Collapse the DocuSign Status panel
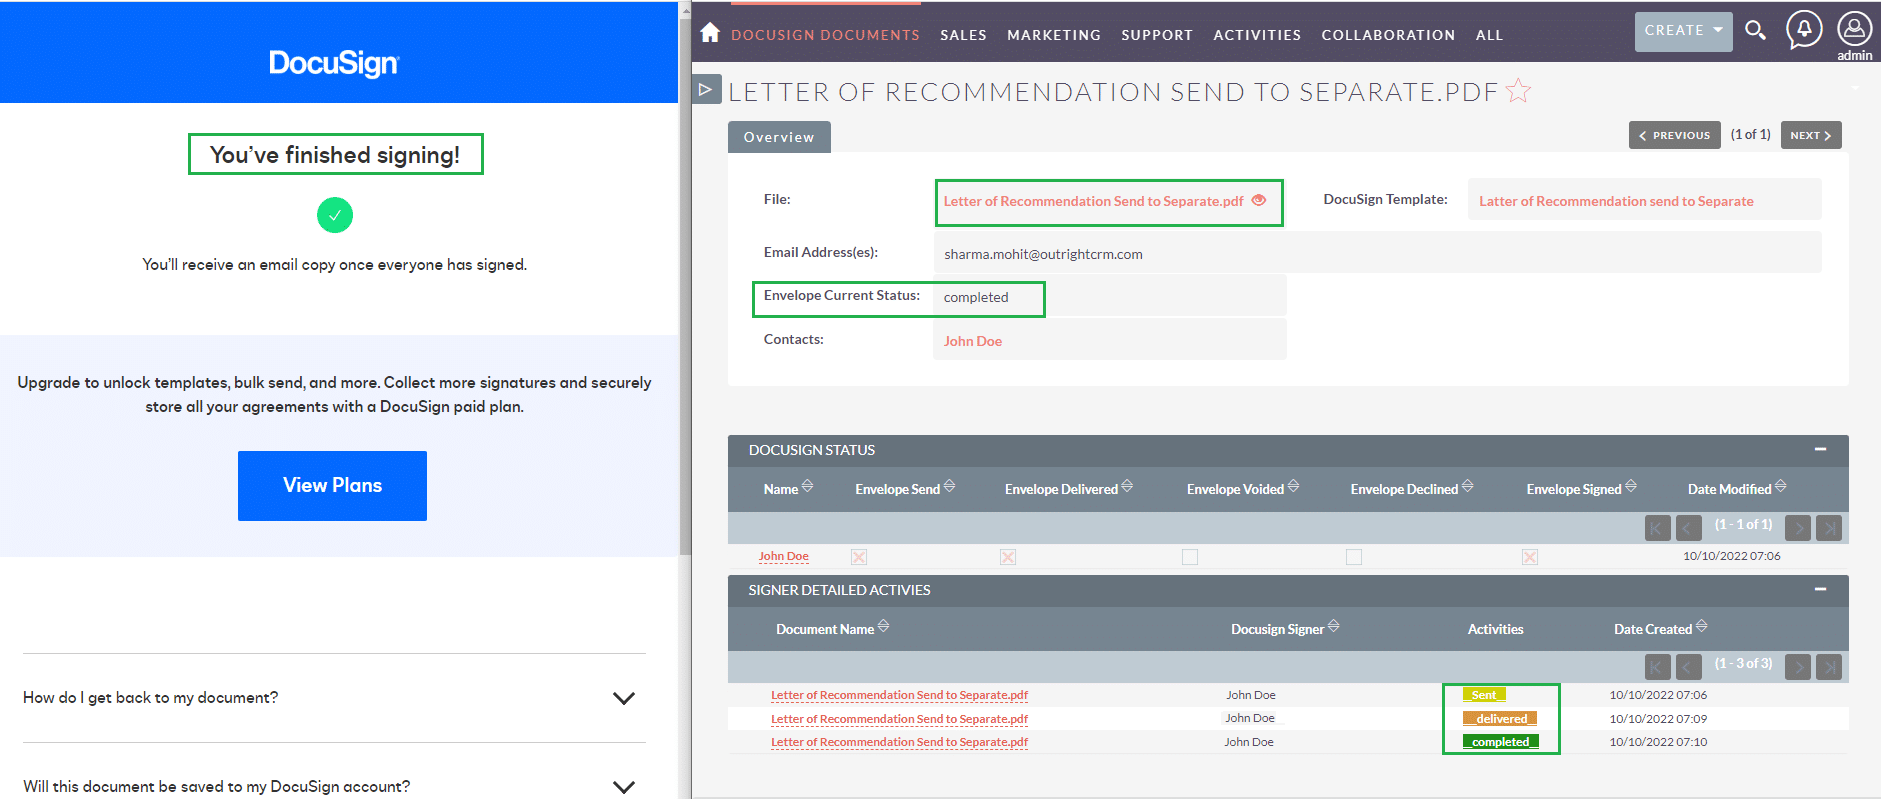The image size is (1881, 799). pyautogui.click(x=1820, y=449)
